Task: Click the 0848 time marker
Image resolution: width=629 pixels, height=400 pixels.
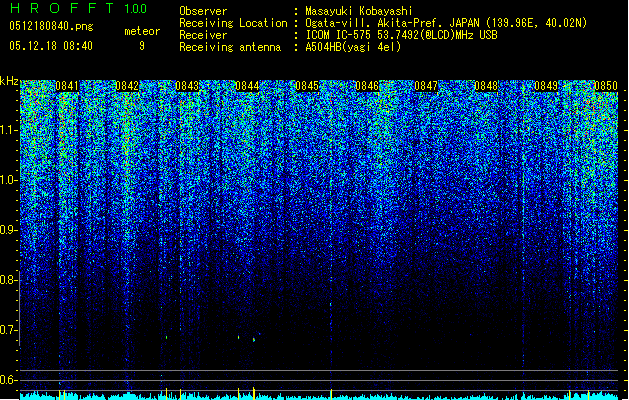Action: [486, 86]
